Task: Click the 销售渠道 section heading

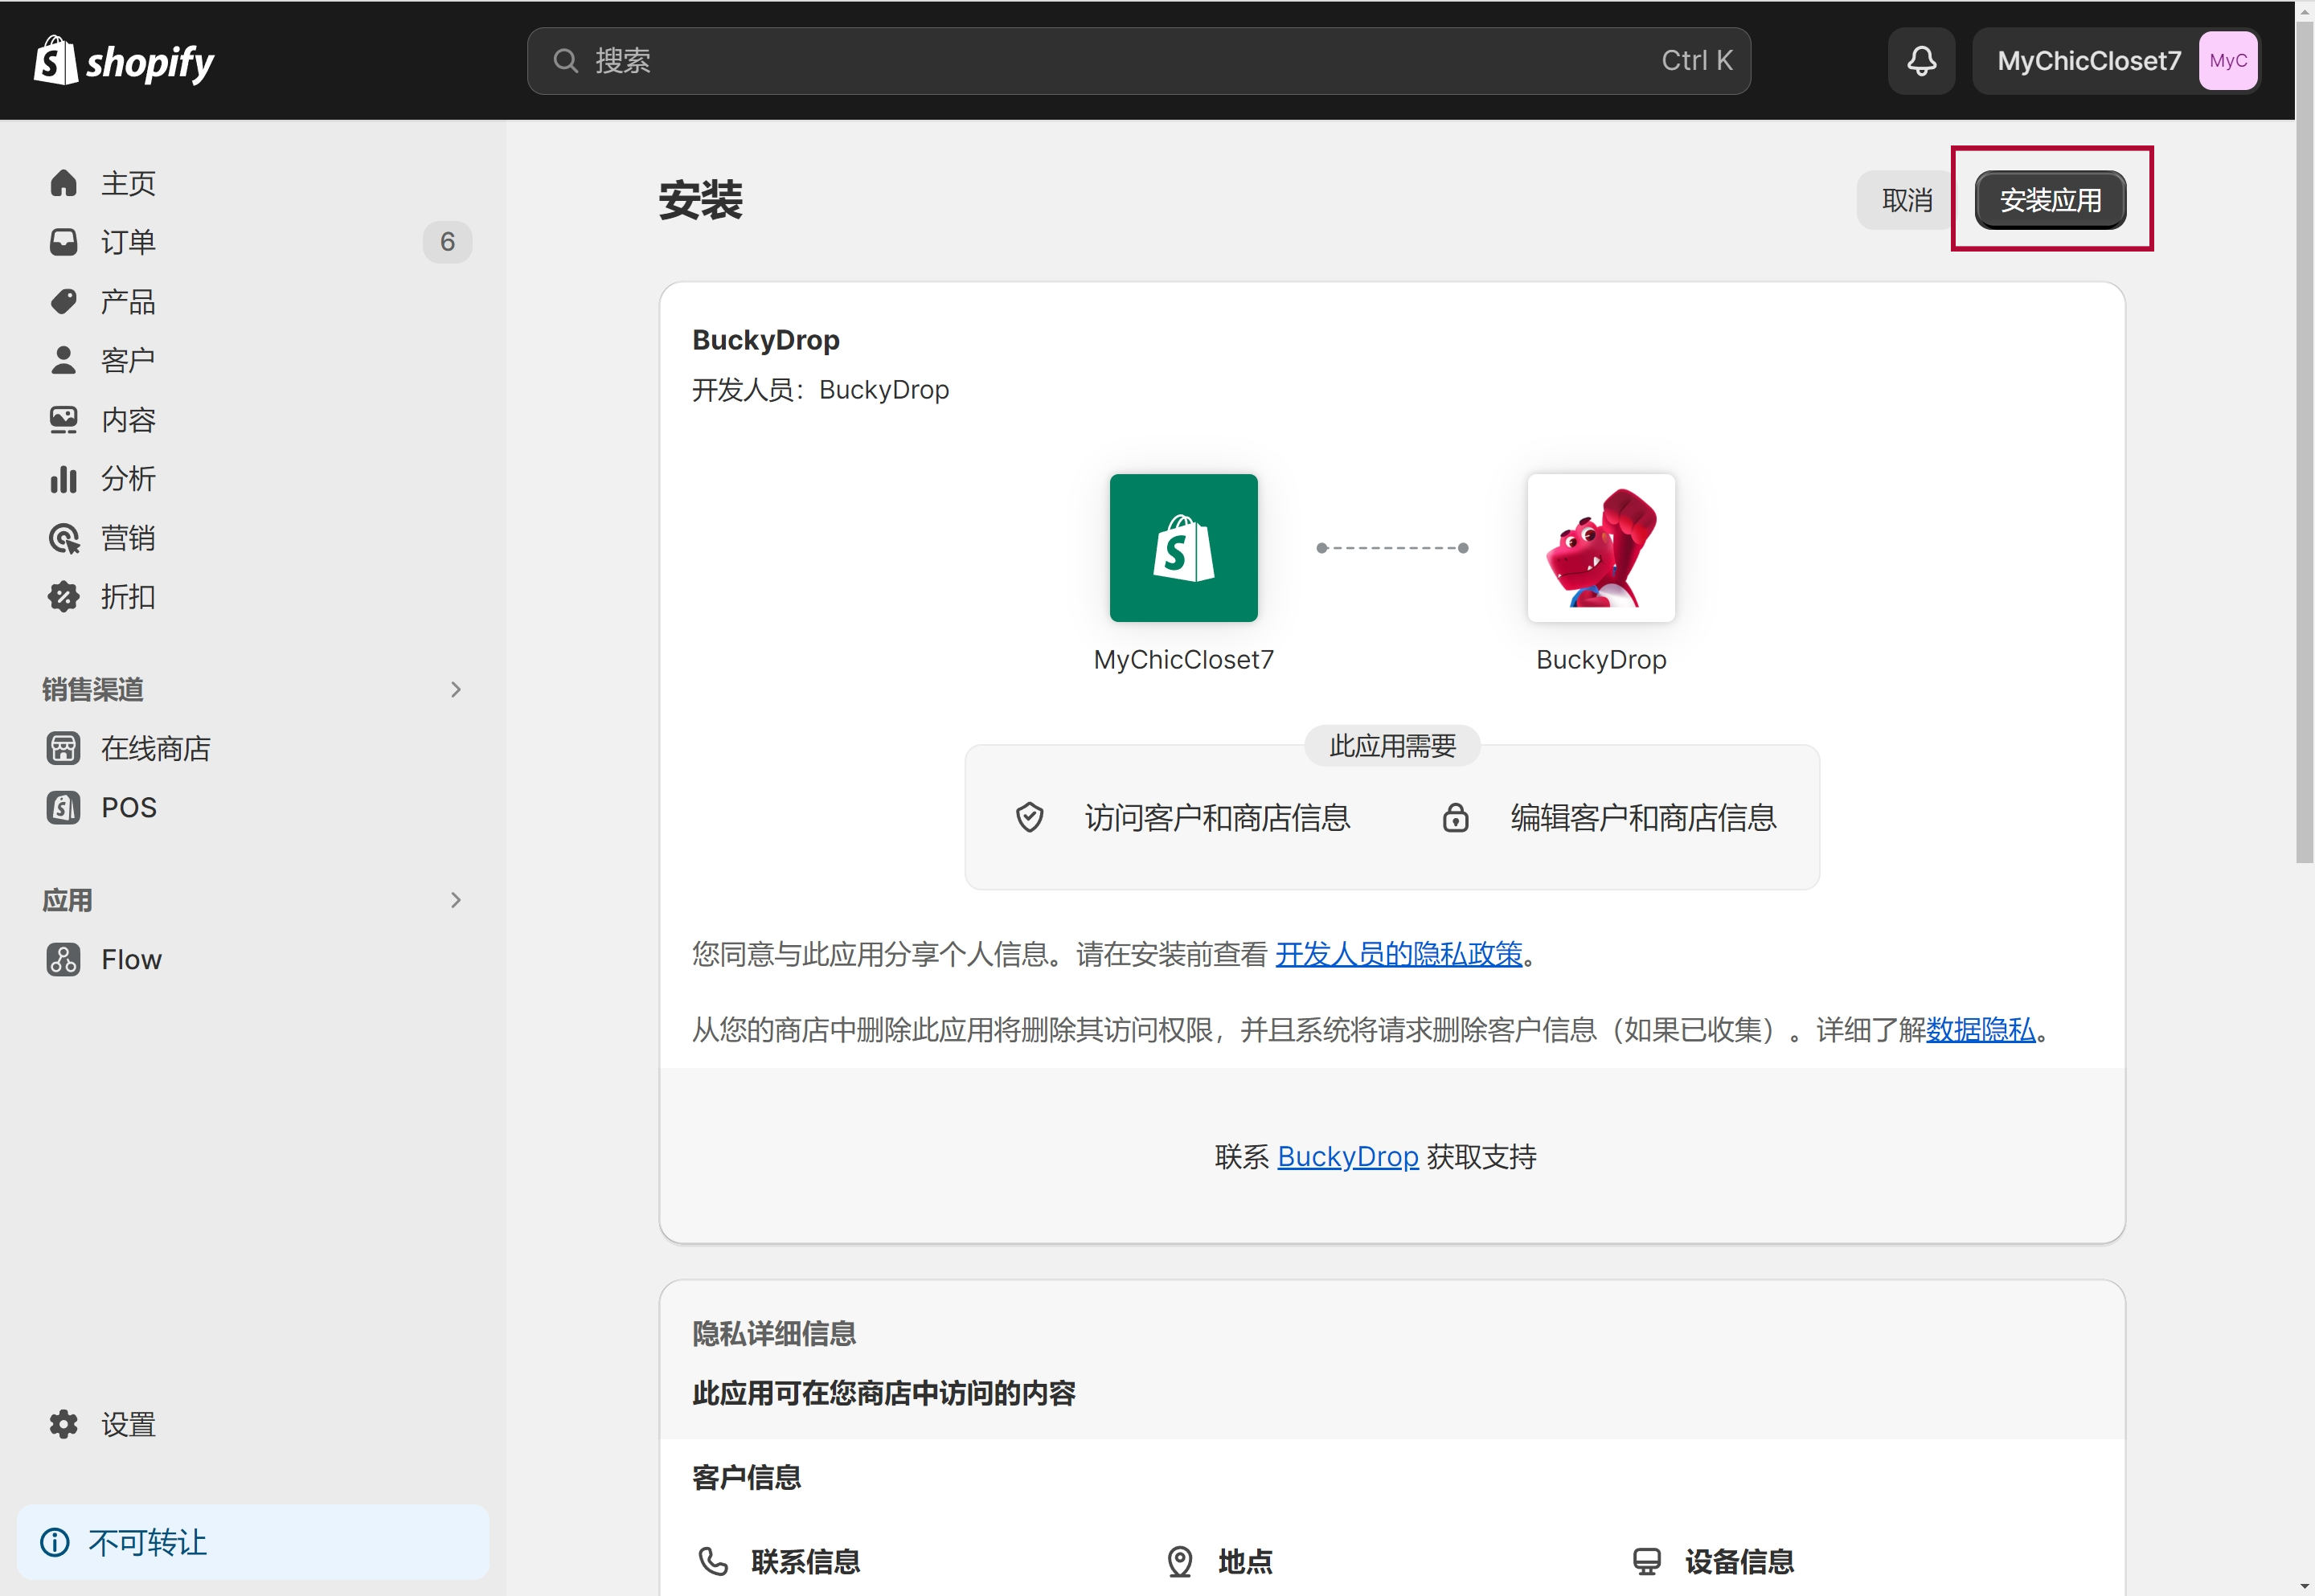Action: pos(93,689)
